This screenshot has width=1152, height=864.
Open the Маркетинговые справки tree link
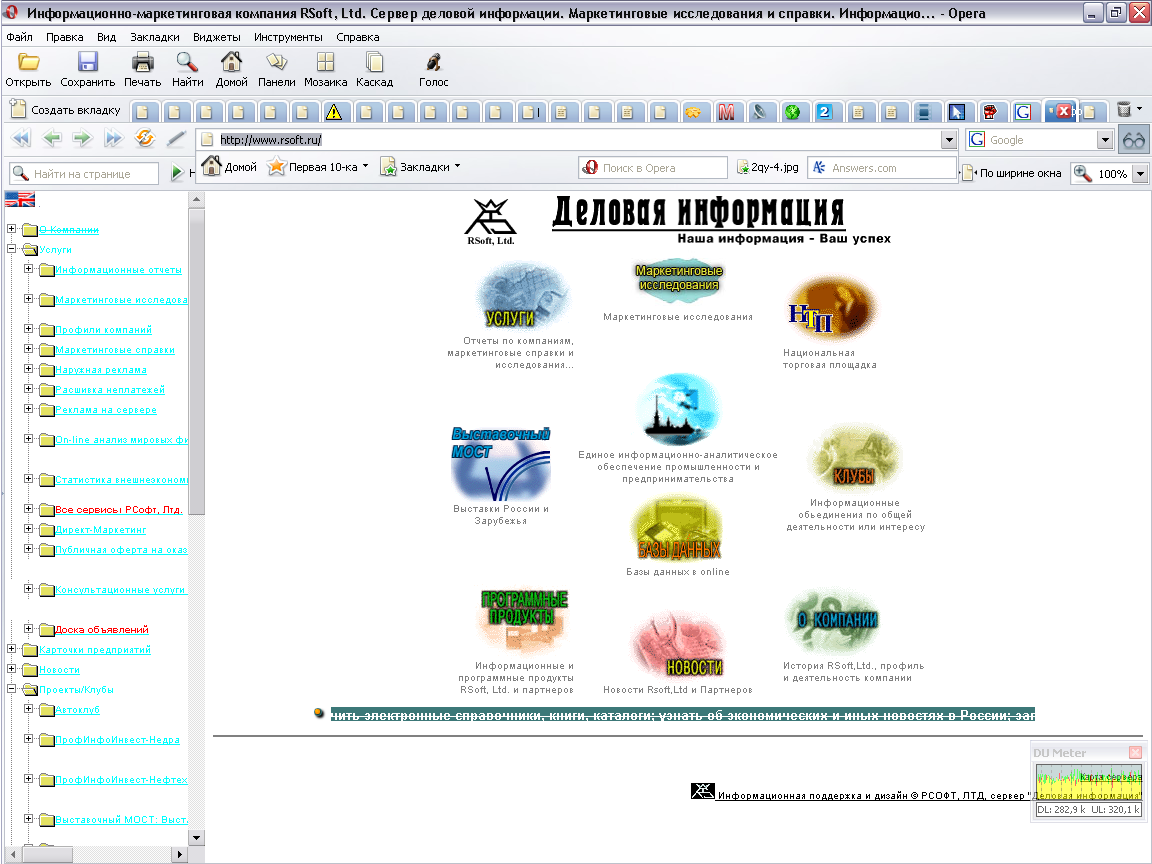point(115,350)
